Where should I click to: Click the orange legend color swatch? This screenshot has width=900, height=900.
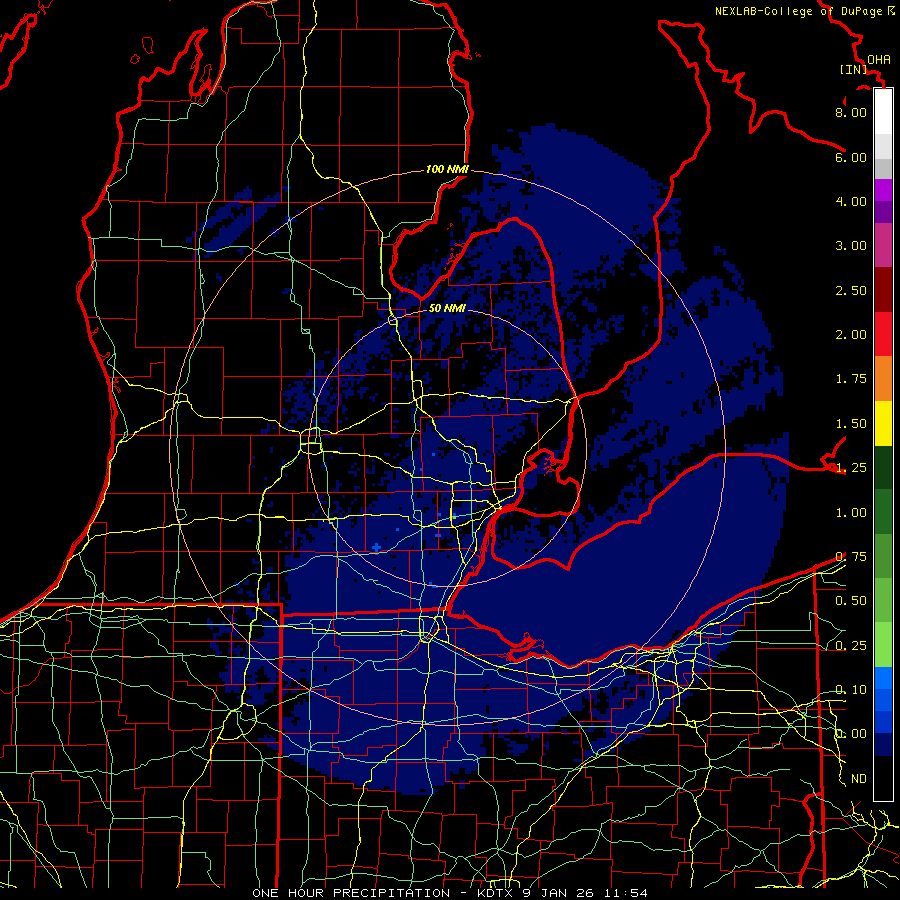883,379
